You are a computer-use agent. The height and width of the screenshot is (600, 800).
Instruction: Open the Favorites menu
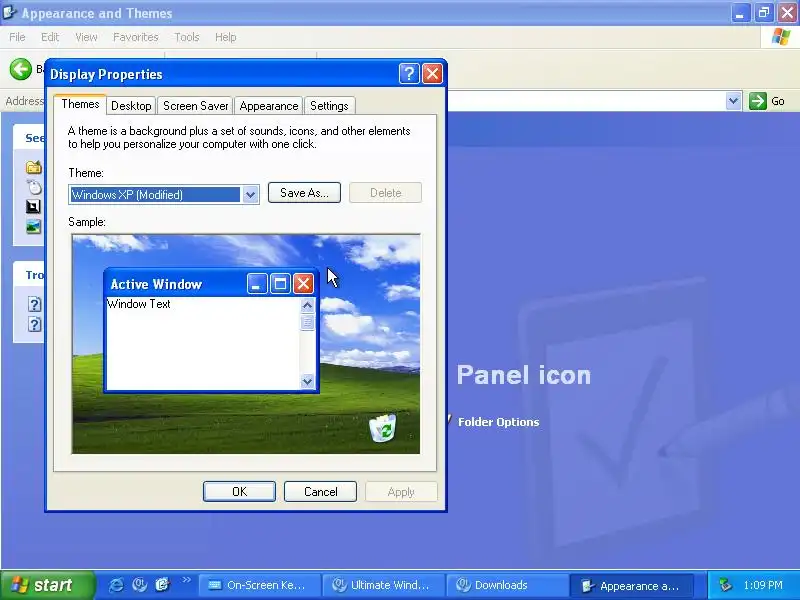(x=136, y=37)
